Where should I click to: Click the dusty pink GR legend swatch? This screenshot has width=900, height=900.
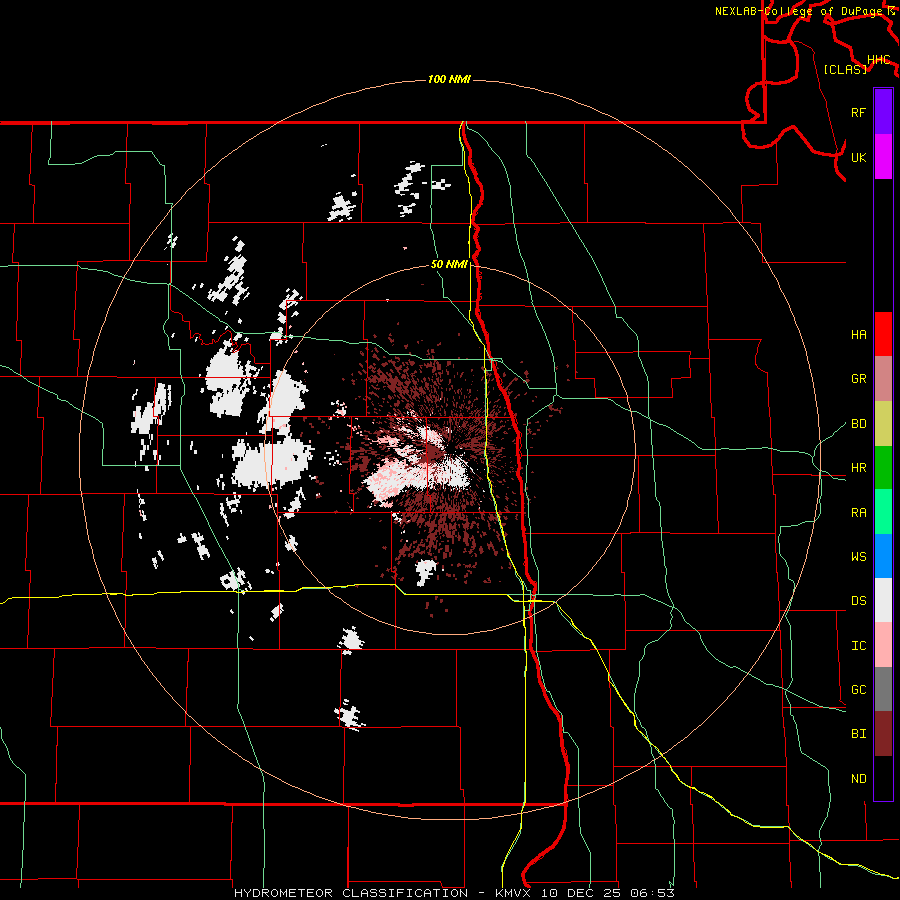point(883,378)
